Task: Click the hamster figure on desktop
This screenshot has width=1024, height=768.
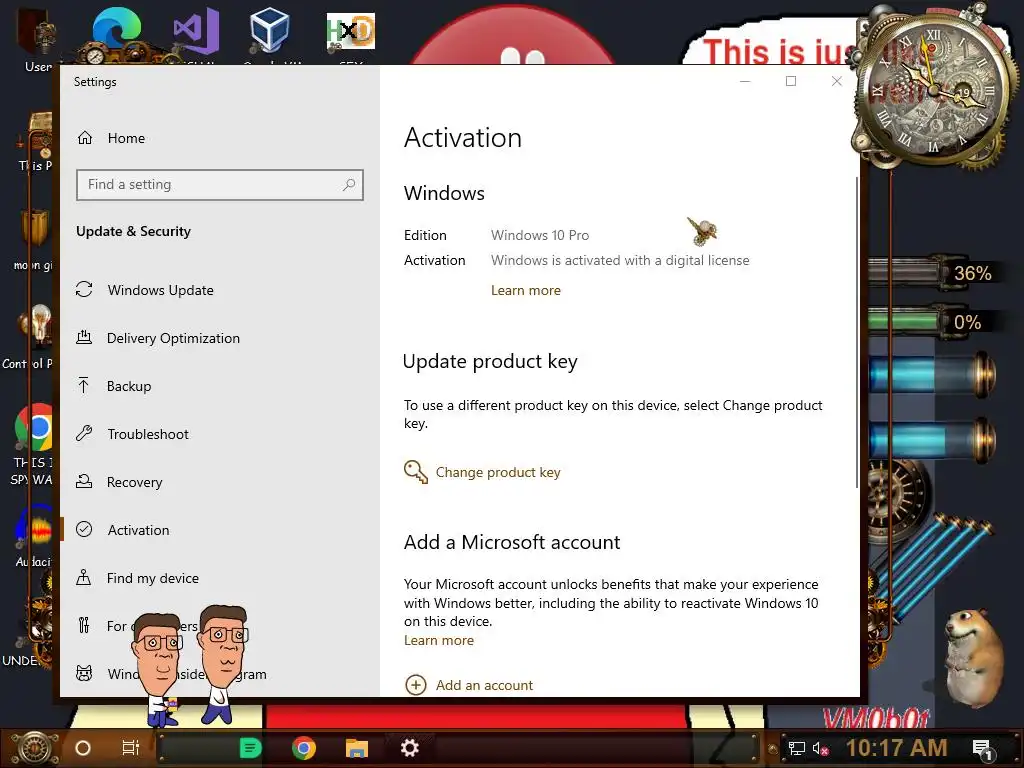Action: 975,658
